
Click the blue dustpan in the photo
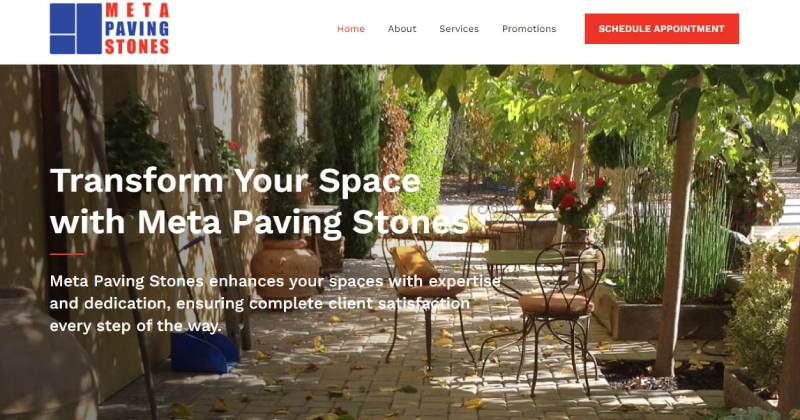(205, 352)
